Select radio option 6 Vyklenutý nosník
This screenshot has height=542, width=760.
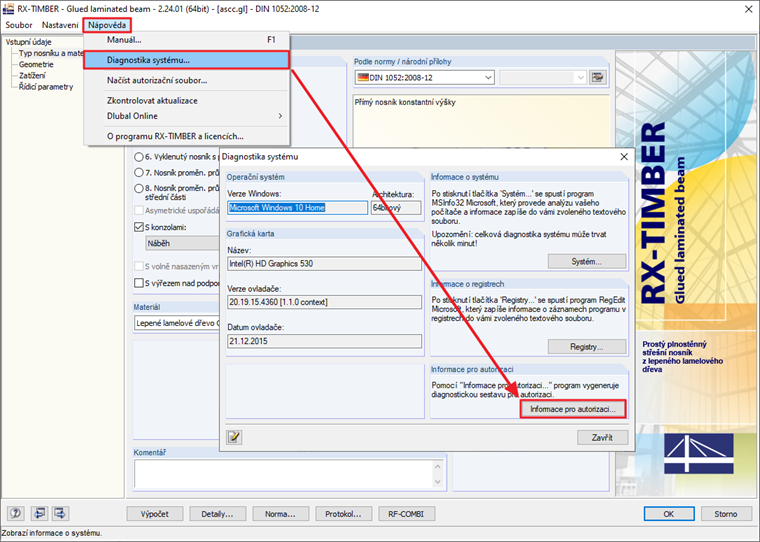139,157
